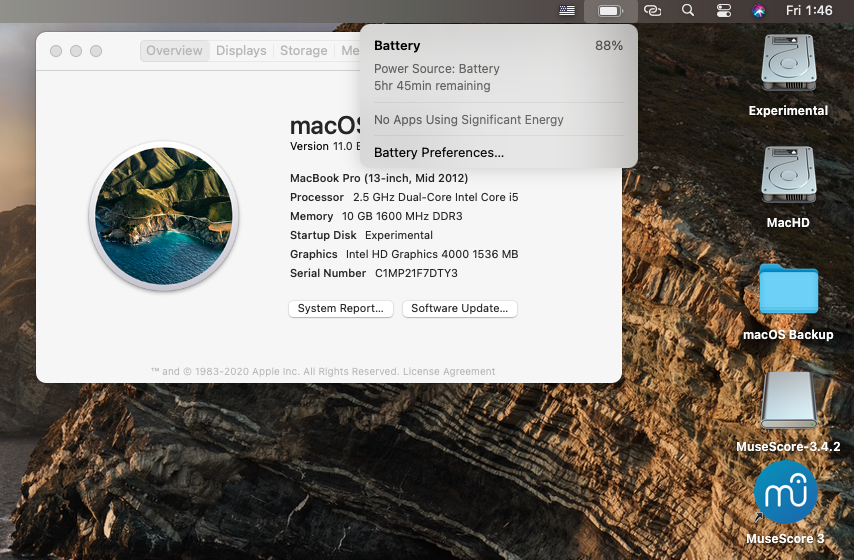Open the linked rings menu bar icon

click(652, 10)
